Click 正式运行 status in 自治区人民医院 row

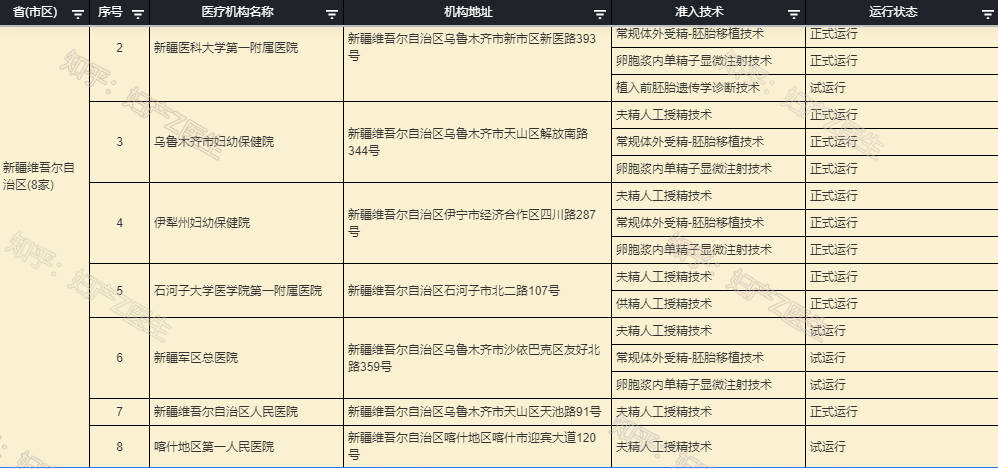coord(902,412)
